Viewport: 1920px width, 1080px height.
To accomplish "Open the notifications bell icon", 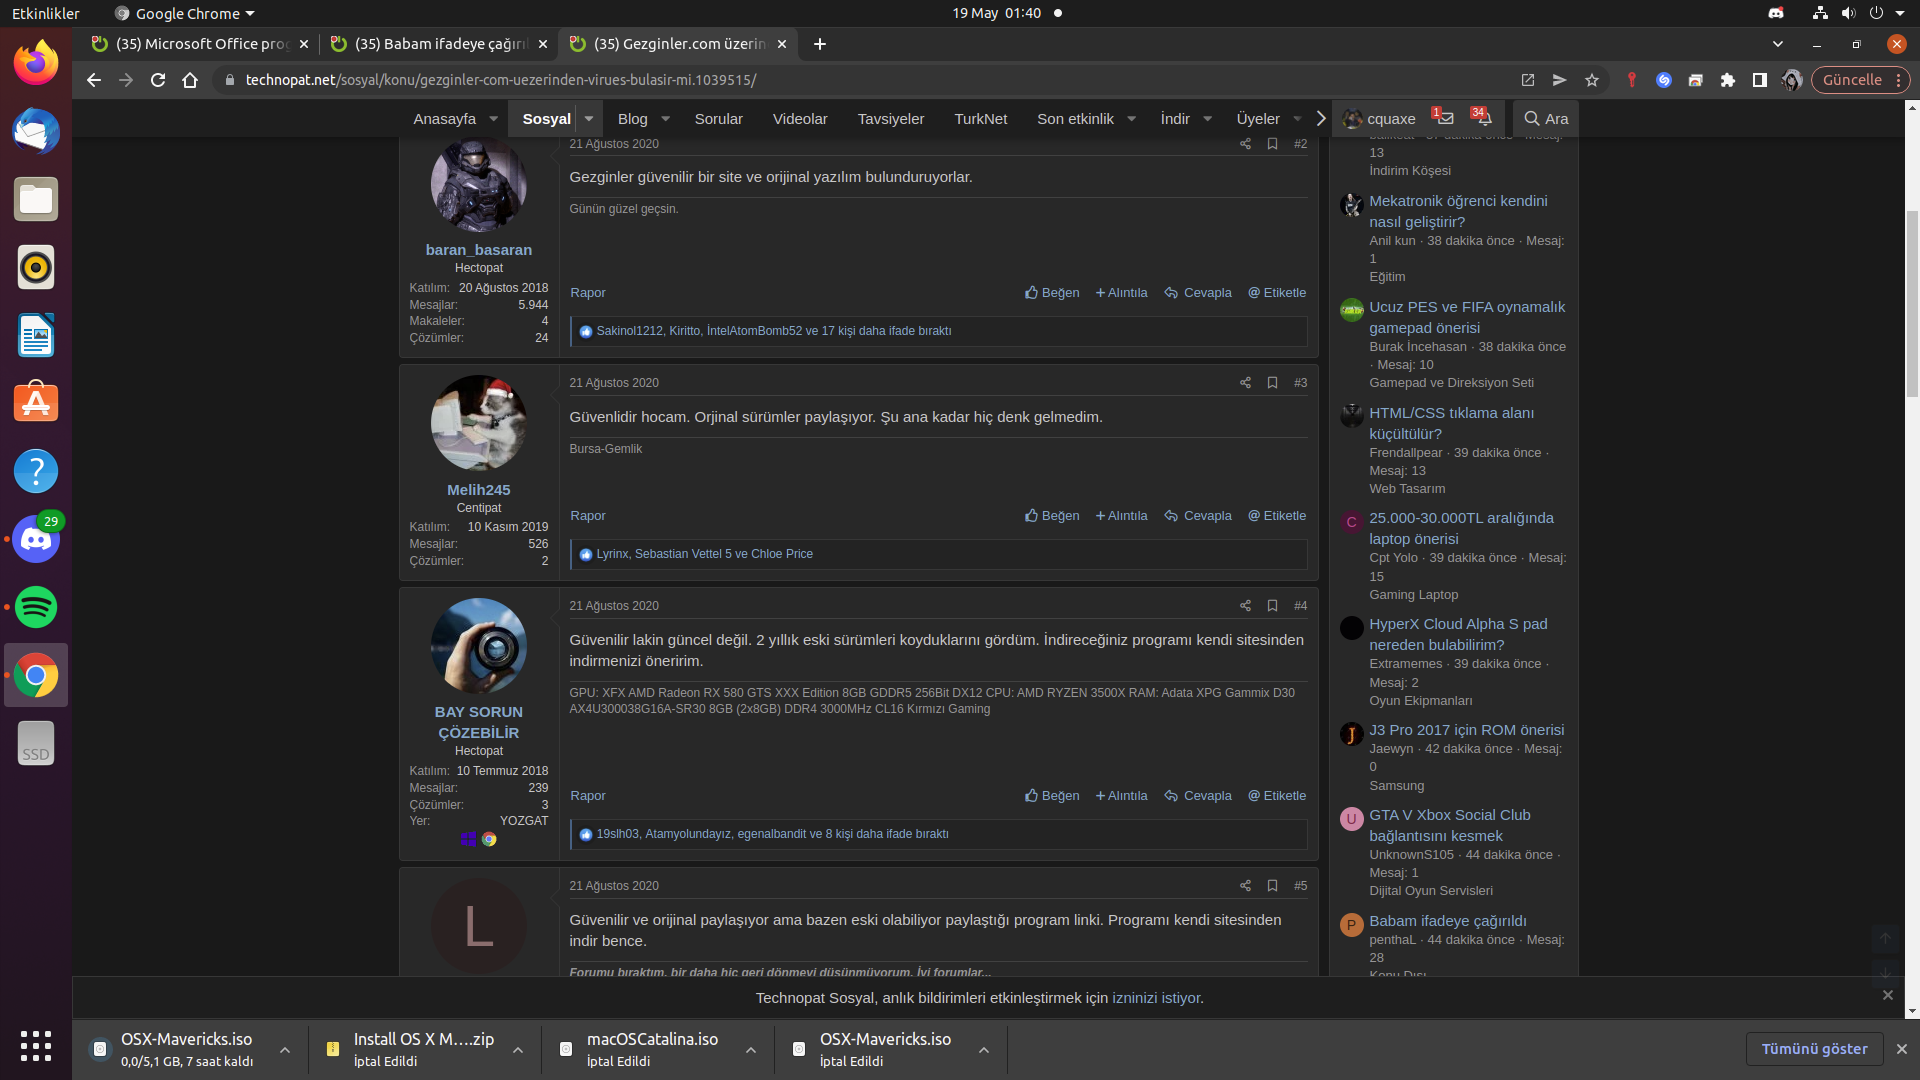I will [x=1484, y=118].
